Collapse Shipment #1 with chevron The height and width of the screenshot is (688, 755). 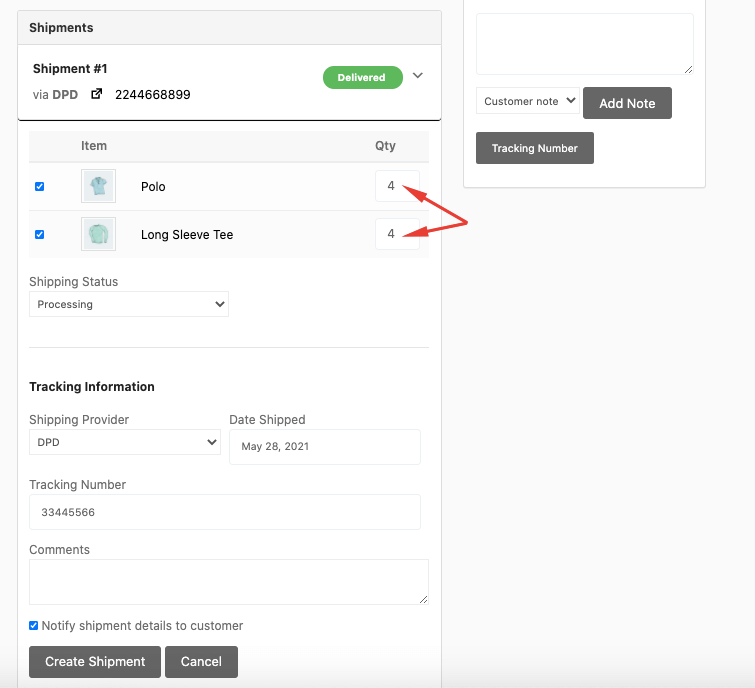[417, 76]
